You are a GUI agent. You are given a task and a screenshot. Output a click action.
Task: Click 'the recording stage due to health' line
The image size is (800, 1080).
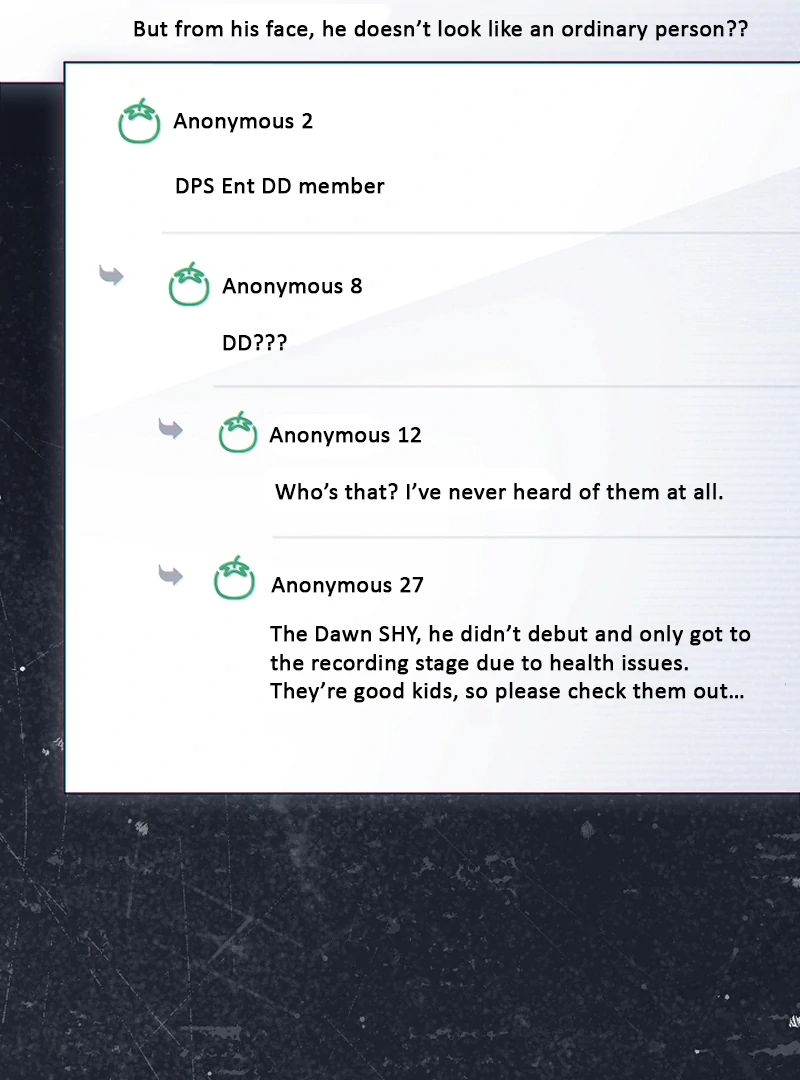tap(480, 663)
